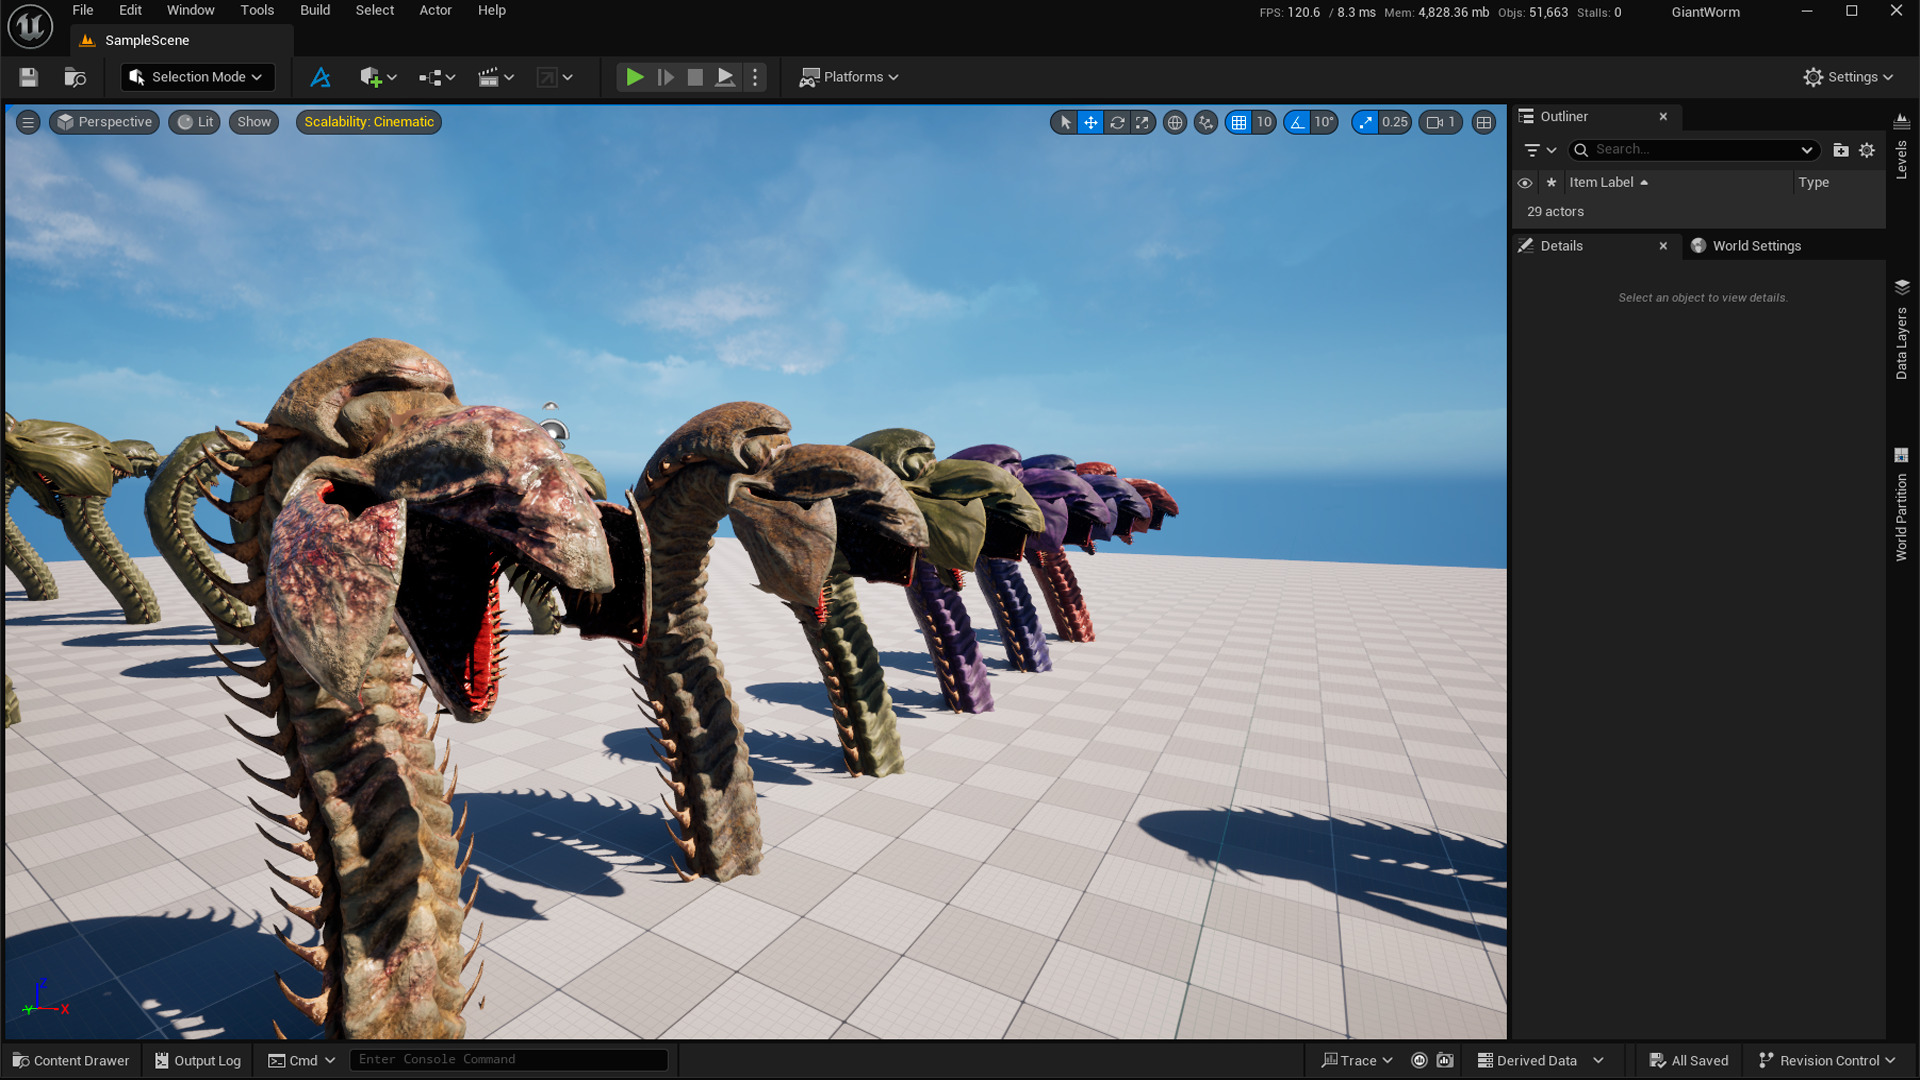Screen dimensions: 1920x1080
Task: Select the Scale gizmo tool
Action: point(1142,122)
